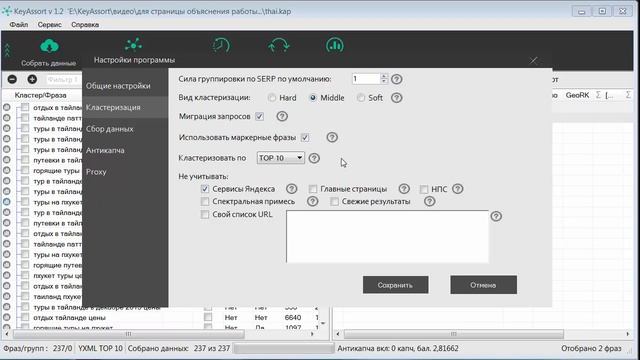640x360 pixels.
Task: Expand all clusters with plus icon
Action: 32,79
